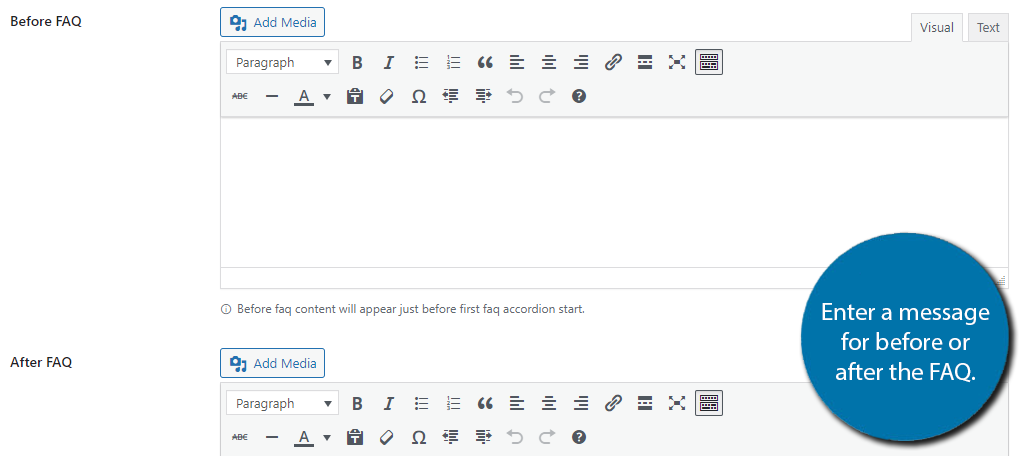1024x456 pixels.
Task: Toggle strikethrough in Before FAQ editor
Action: pyautogui.click(x=240, y=97)
